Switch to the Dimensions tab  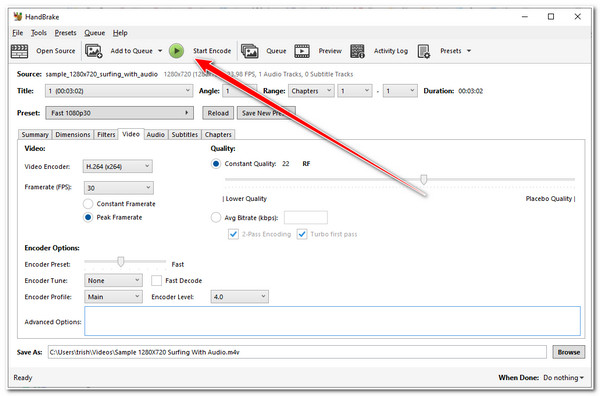tap(73, 135)
